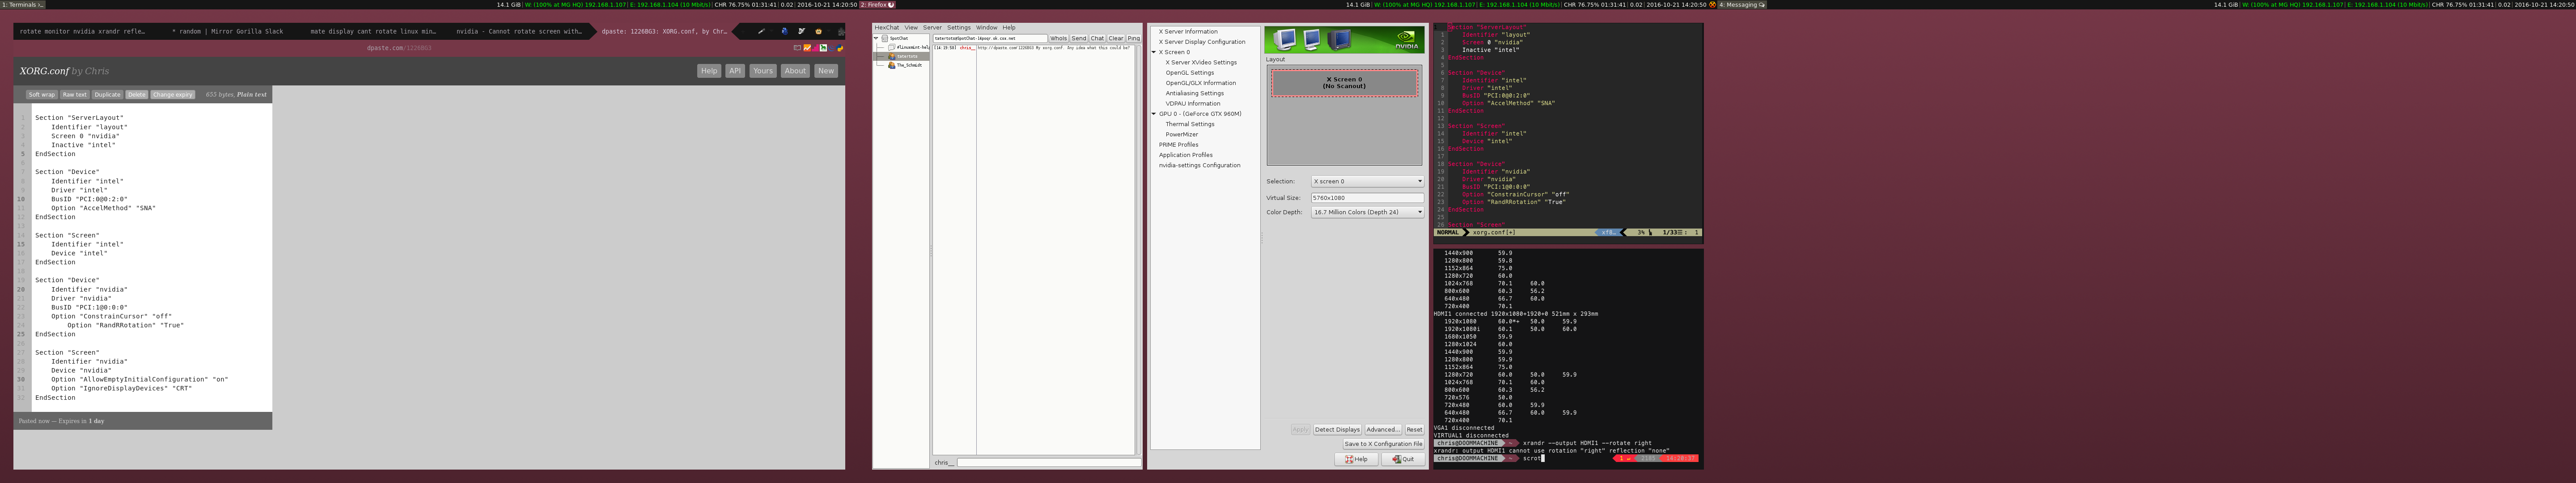Click Change expiry button
2576x483 pixels.
pyautogui.click(x=173, y=95)
